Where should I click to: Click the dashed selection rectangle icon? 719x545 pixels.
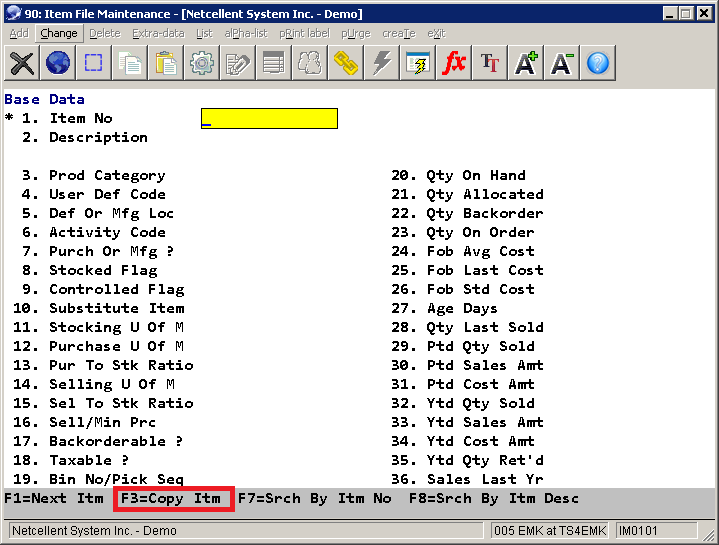pos(94,63)
